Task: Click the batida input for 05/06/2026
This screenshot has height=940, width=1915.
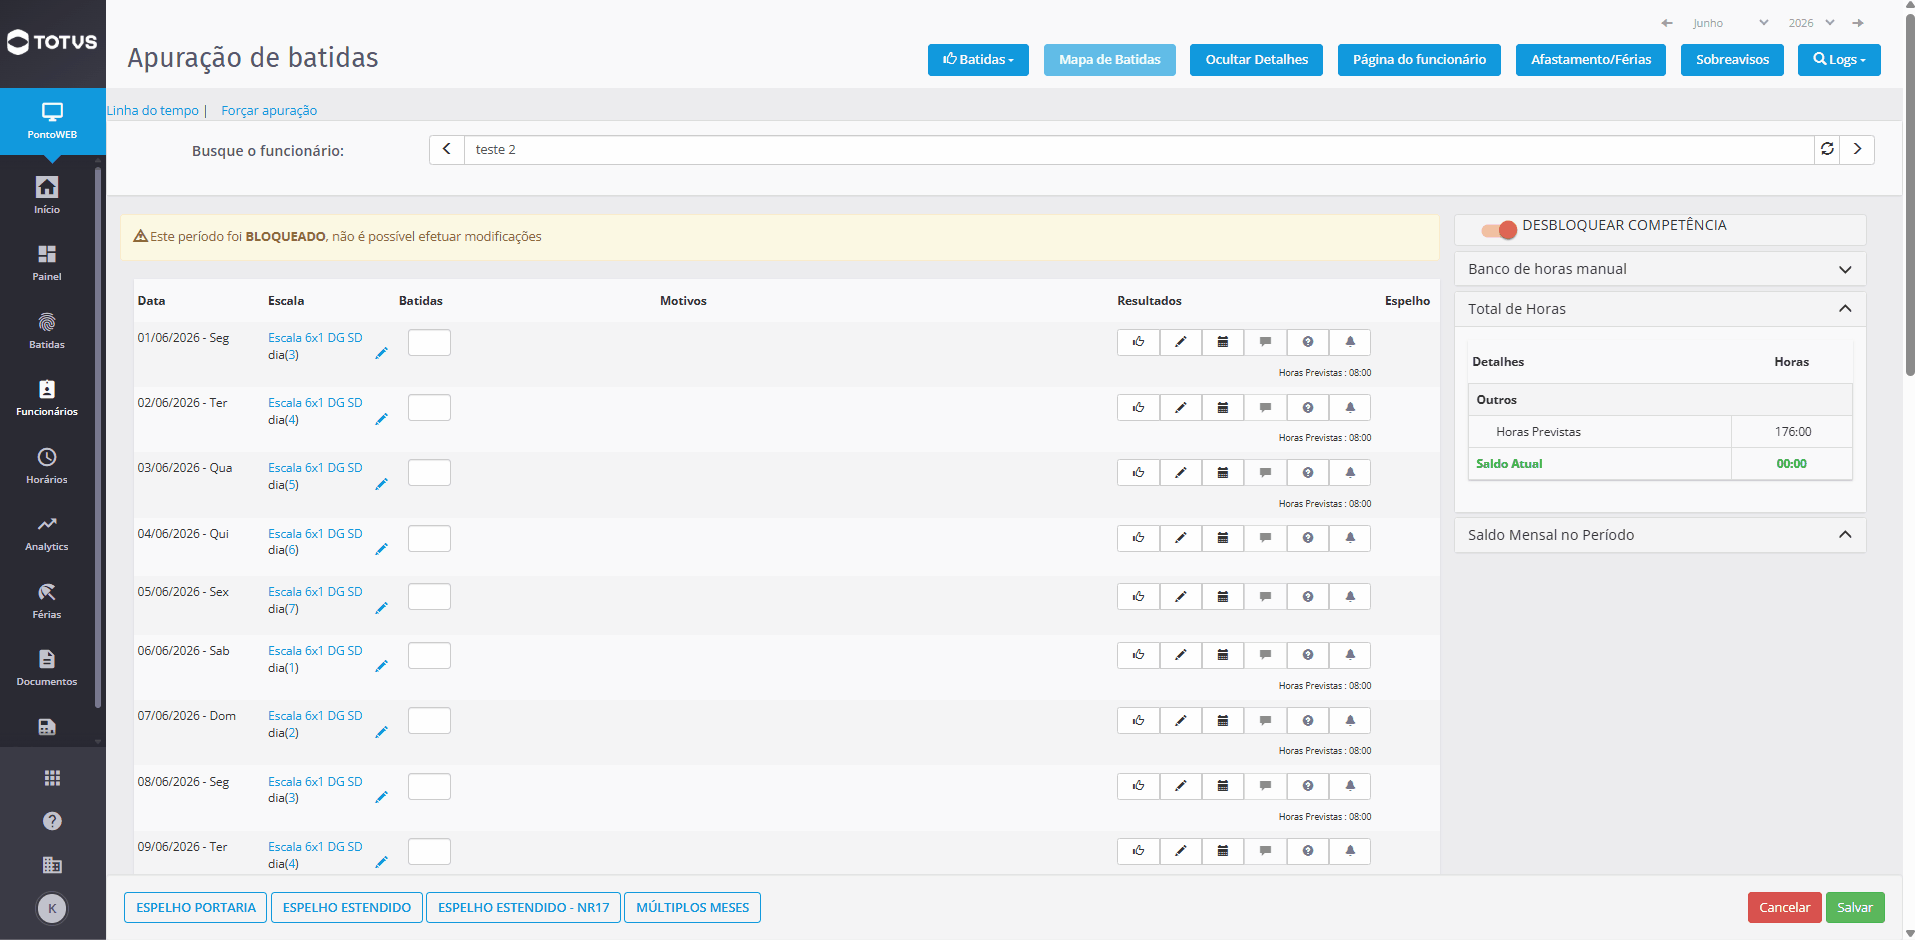Action: (x=429, y=596)
